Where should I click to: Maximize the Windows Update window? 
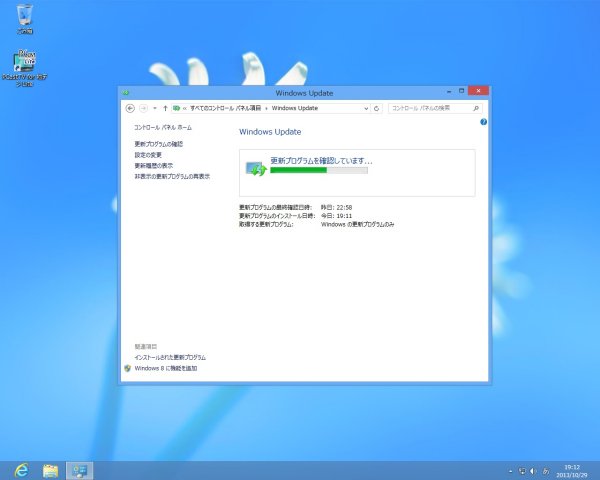[461, 91]
